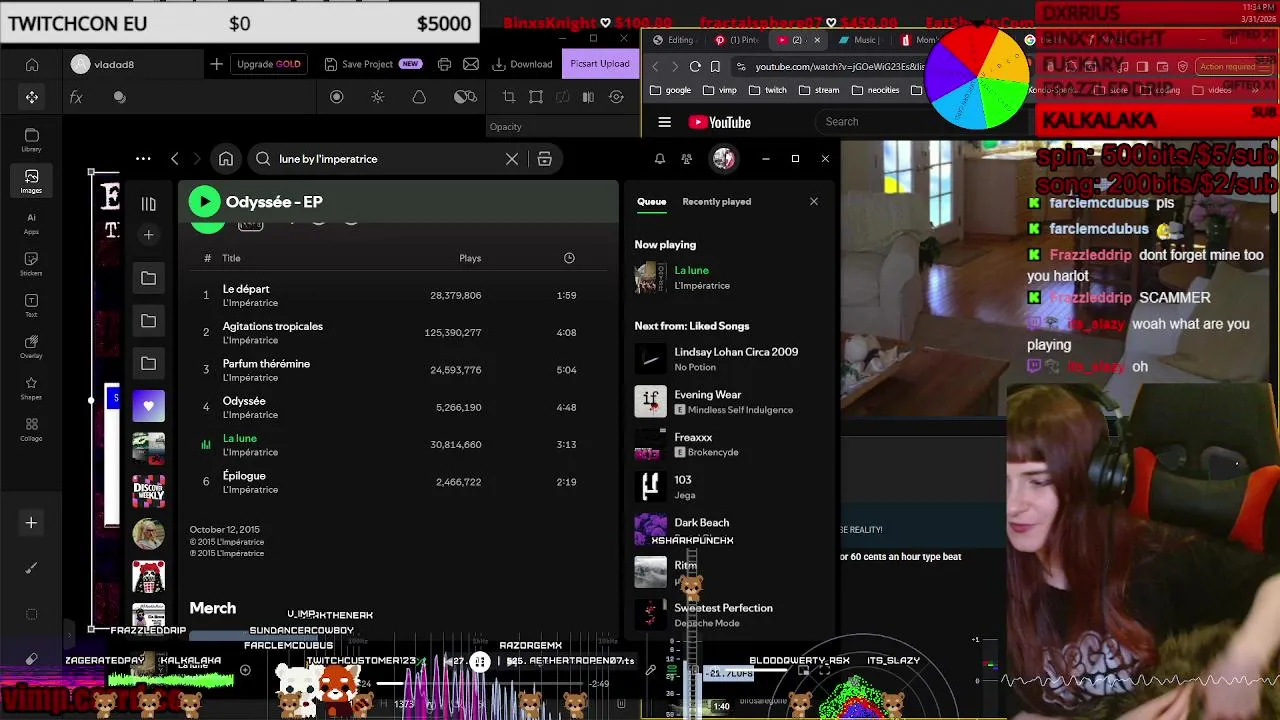Collapse Your Library in Spotify
This screenshot has width=1280, height=720.
pos(148,204)
